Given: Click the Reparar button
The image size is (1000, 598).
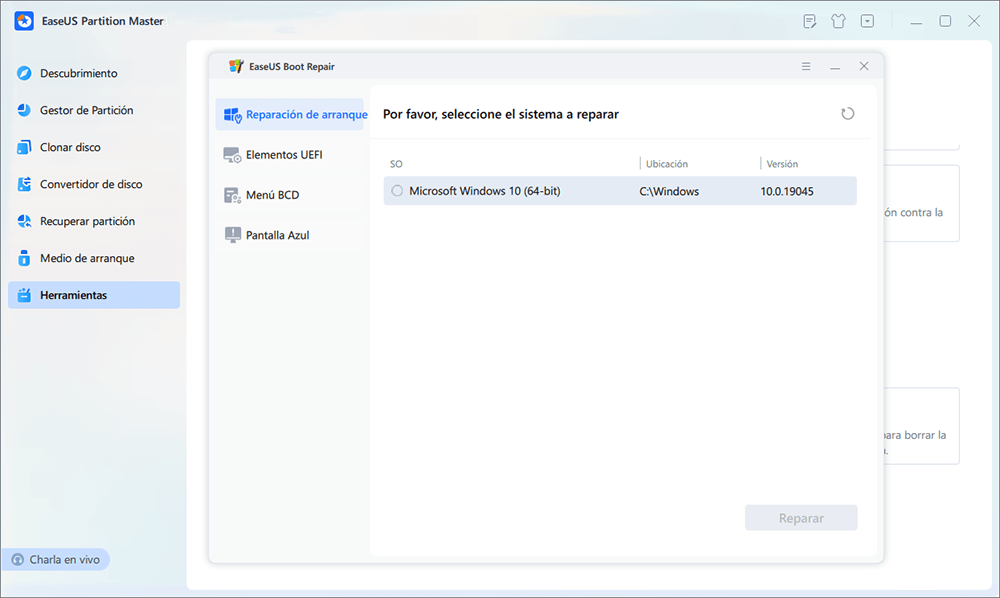Looking at the screenshot, I should coord(801,518).
